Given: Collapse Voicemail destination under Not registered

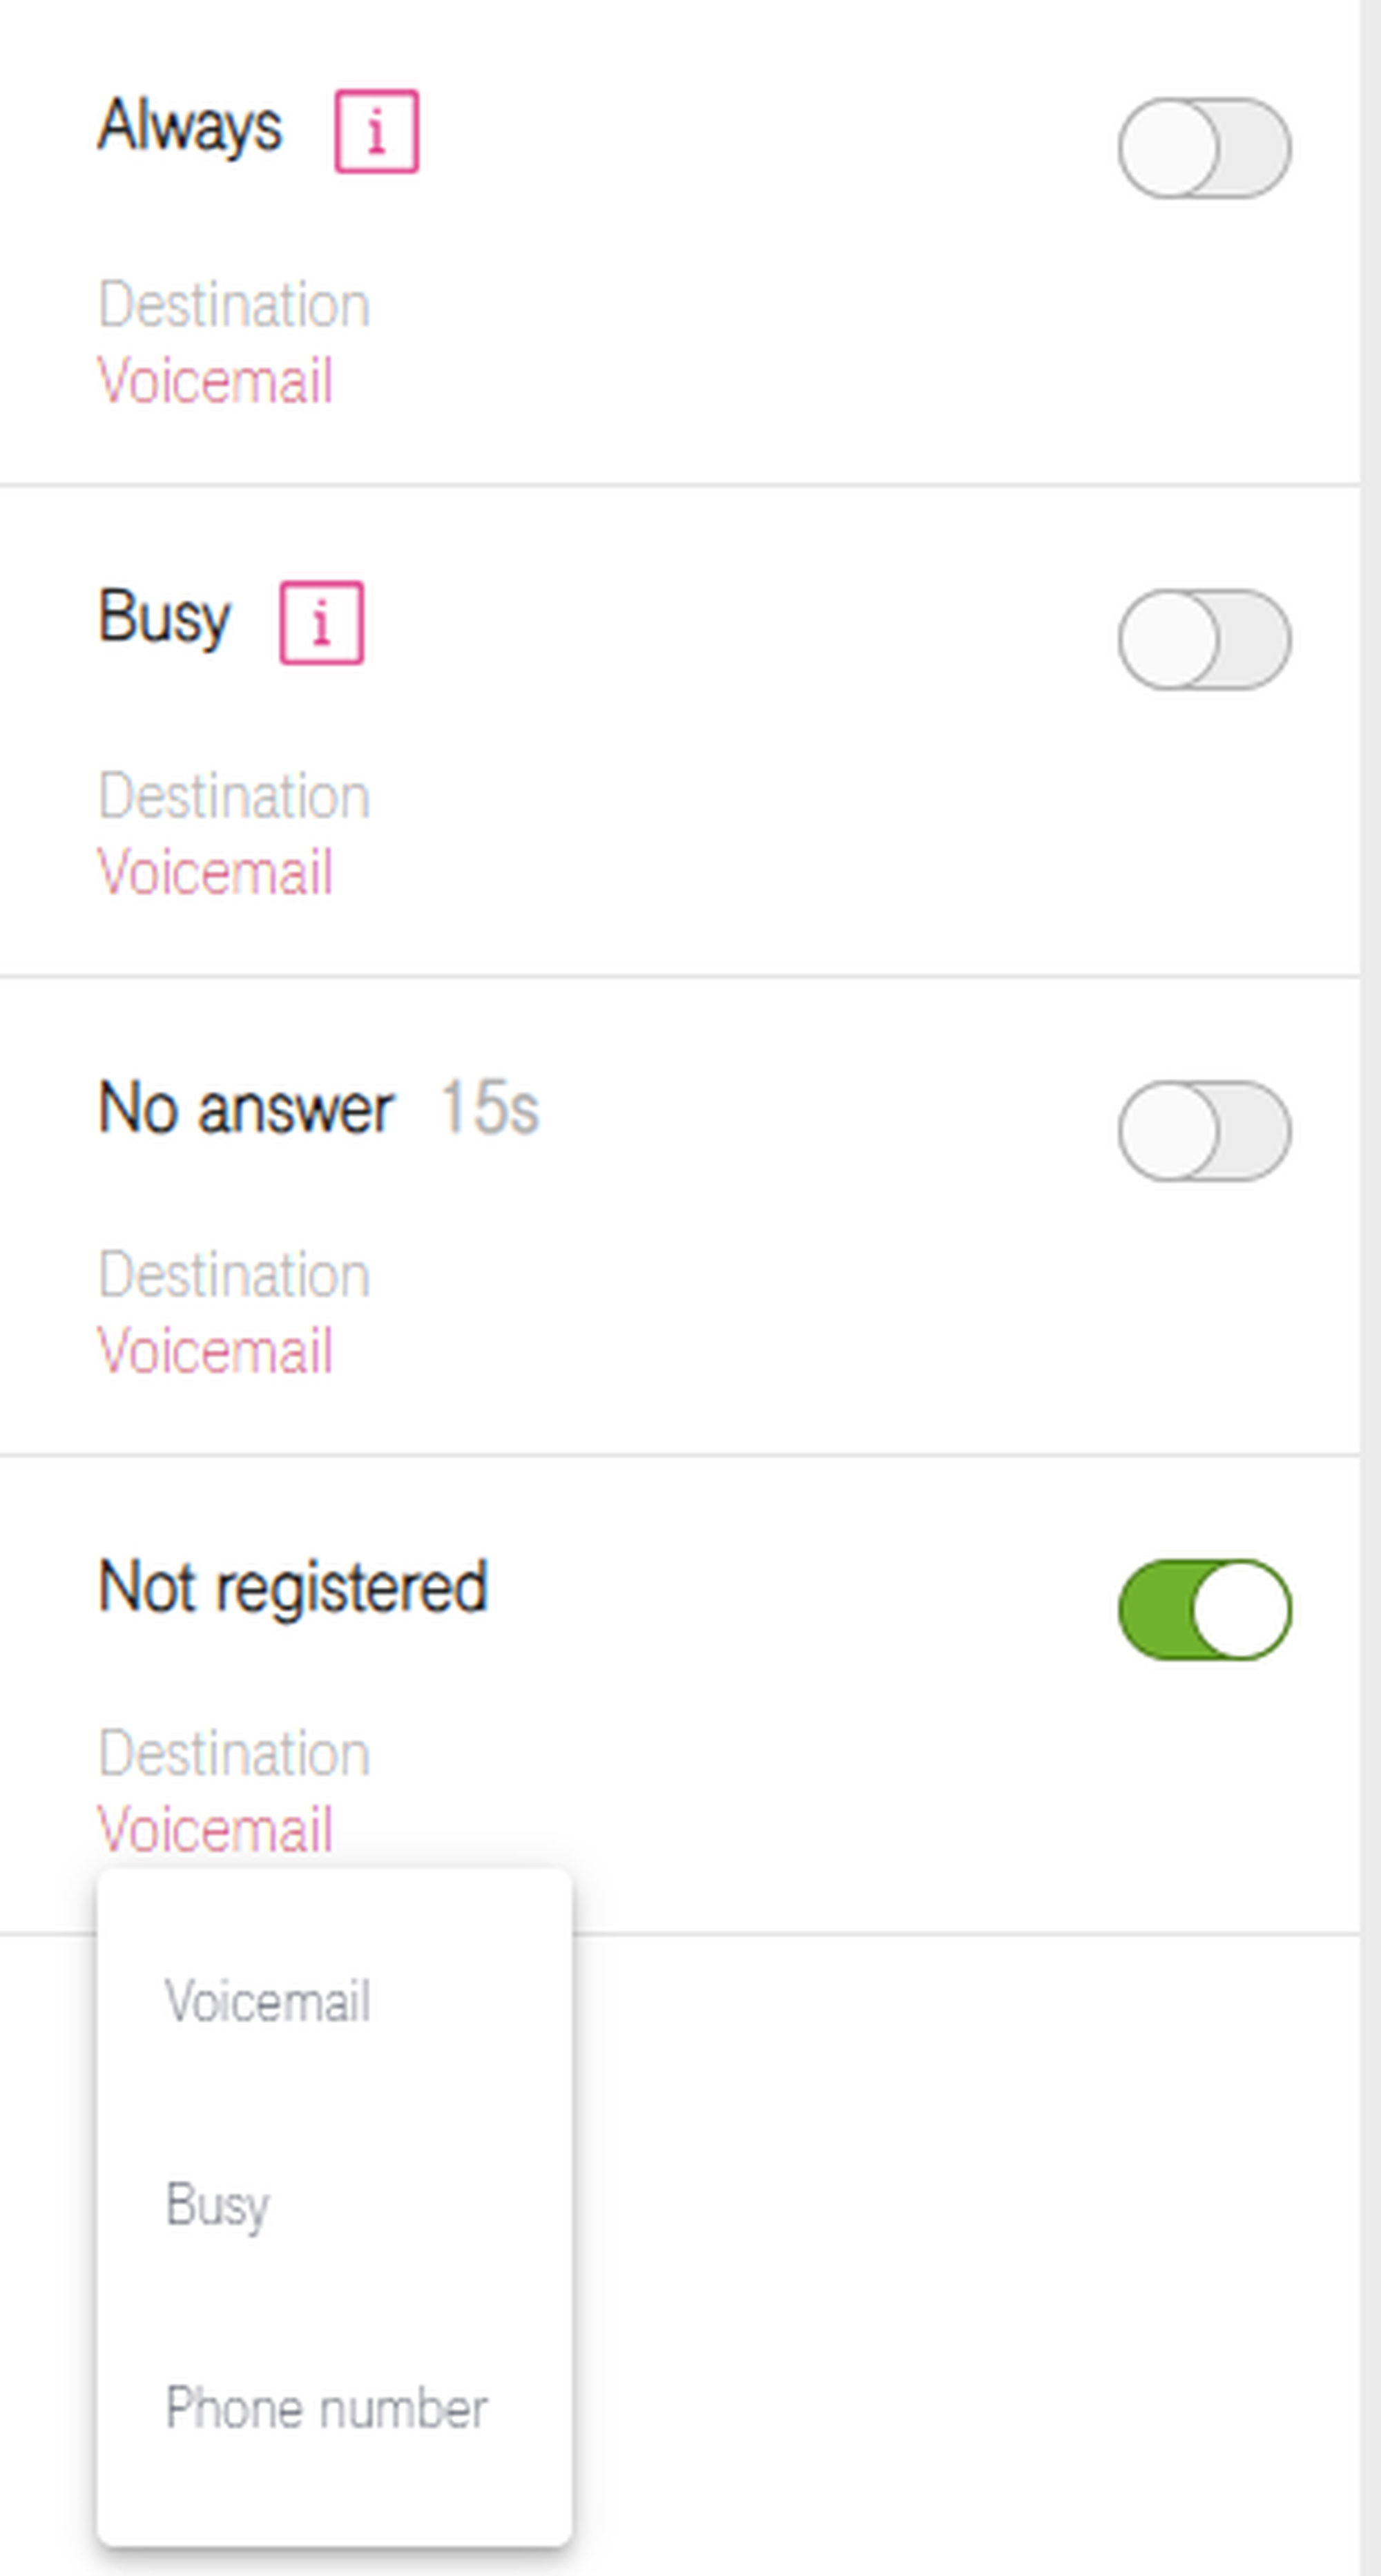Looking at the screenshot, I should pos(215,1830).
